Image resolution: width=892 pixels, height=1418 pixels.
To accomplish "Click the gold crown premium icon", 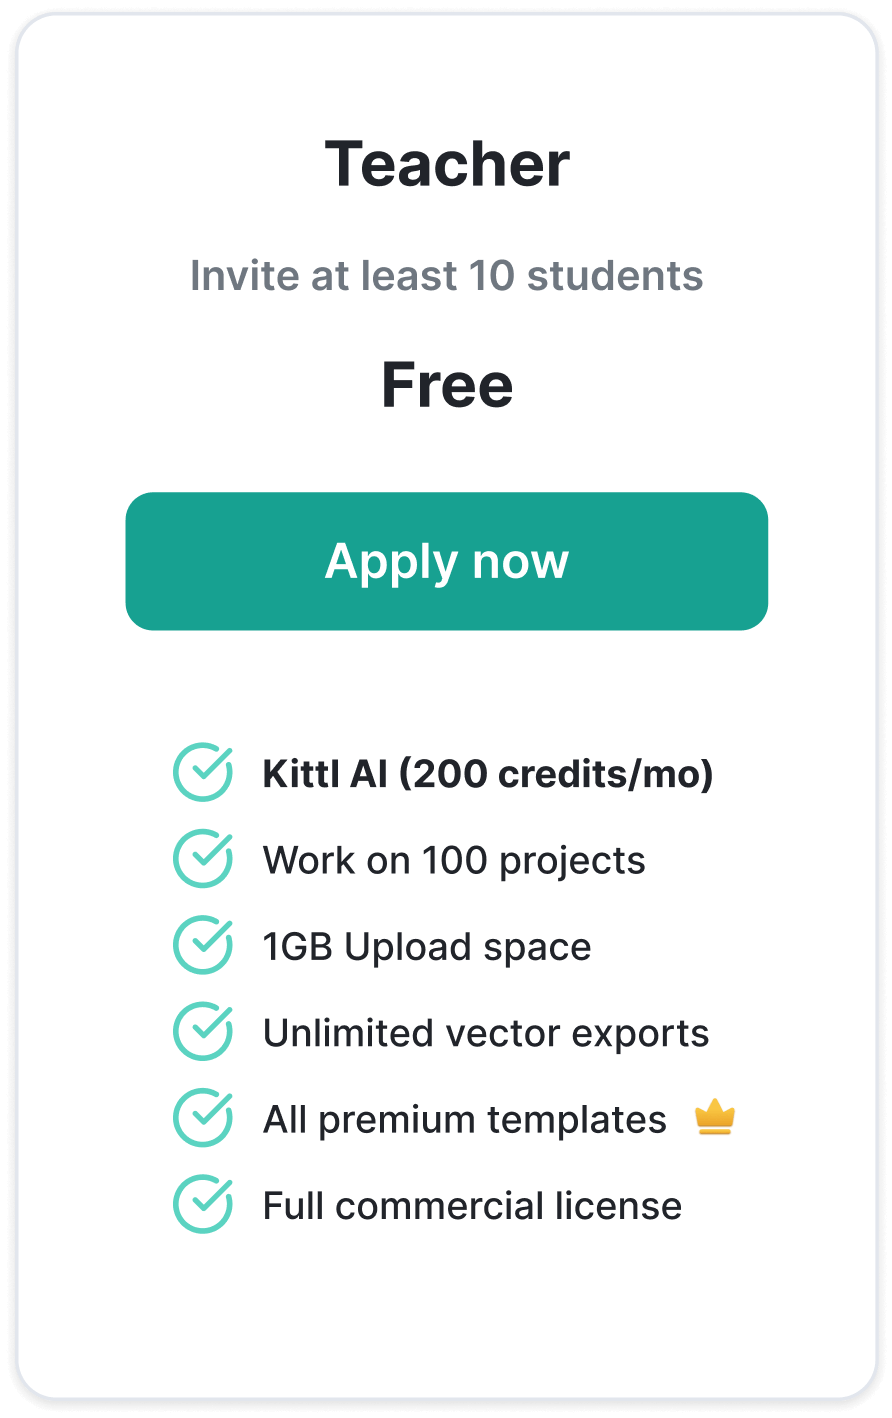I will coord(715,1117).
